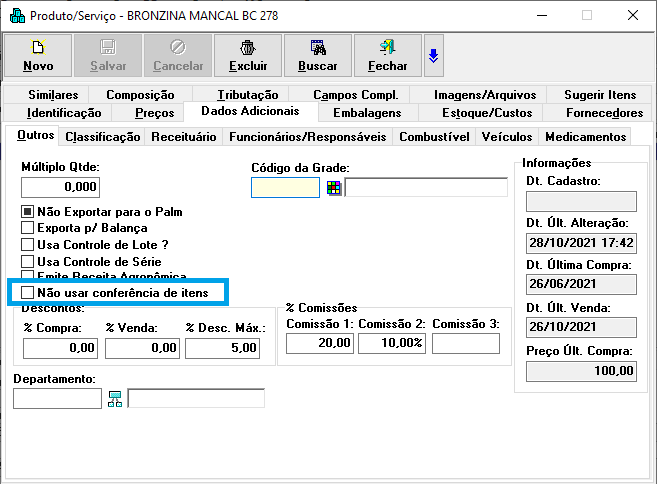
Task: Open the Departamento lookup tree icon
Action: tap(115, 399)
